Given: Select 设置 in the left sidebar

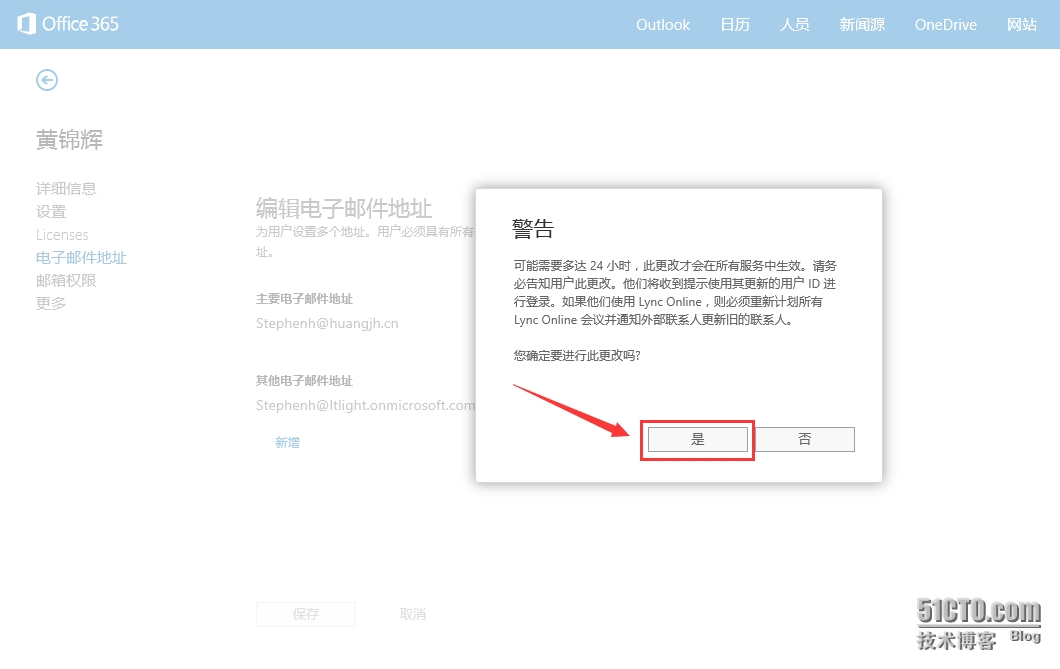Looking at the screenshot, I should pyautogui.click(x=51, y=211).
